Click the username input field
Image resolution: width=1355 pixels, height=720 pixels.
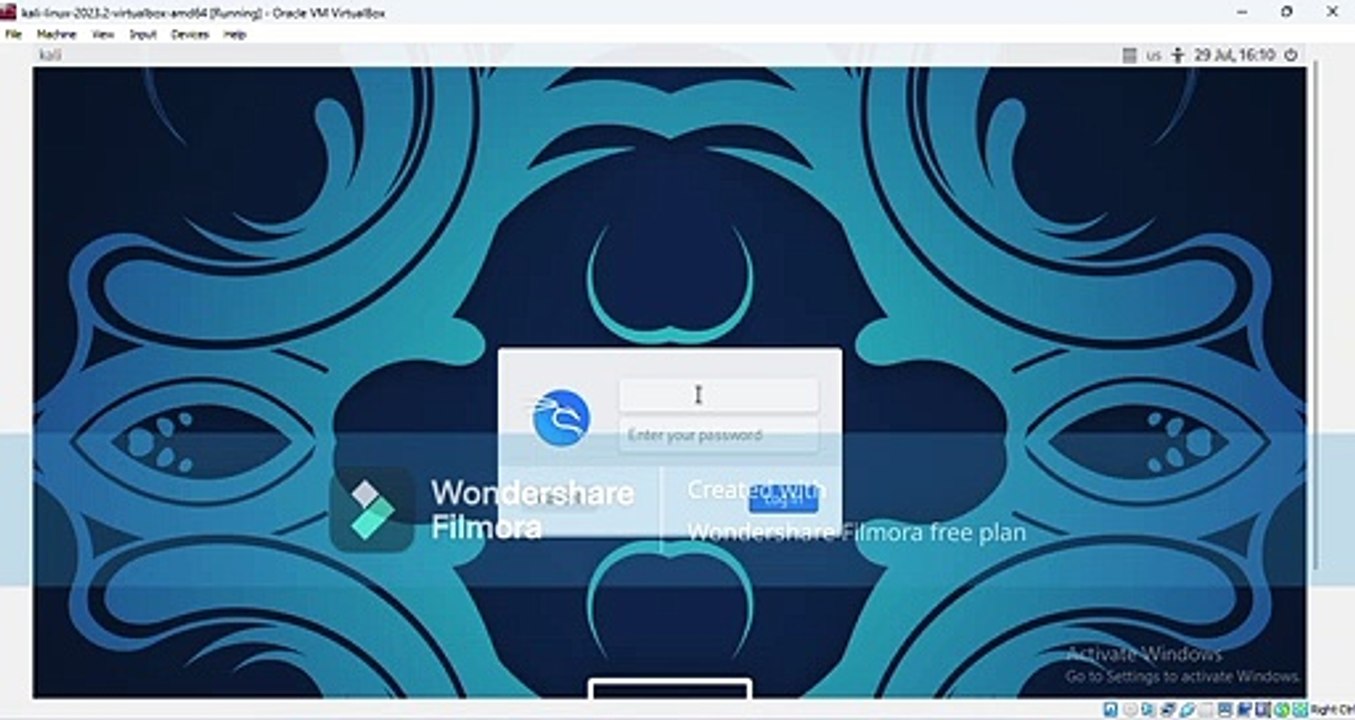tap(718, 395)
